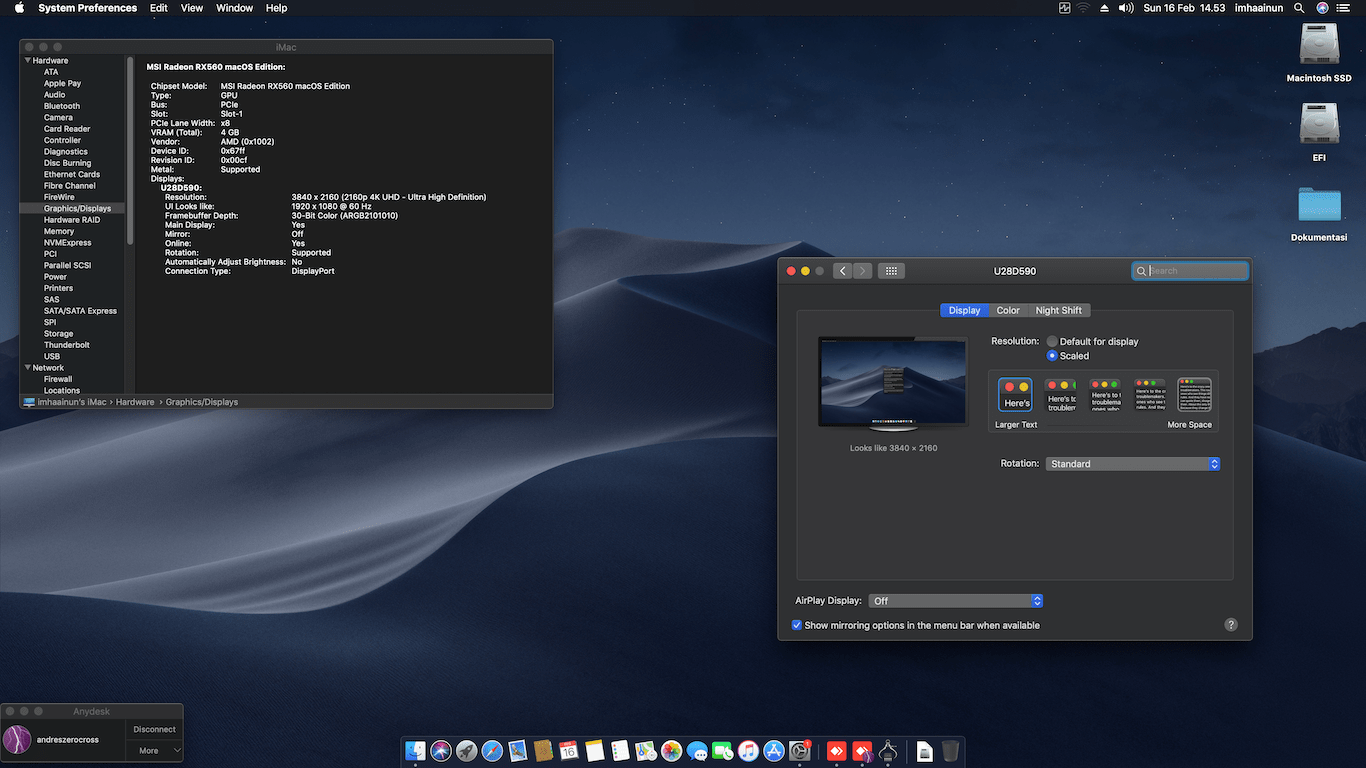Viewport: 1366px width, 768px height.
Task: Open Calendar icon showing 16 in dock
Action: click(569, 751)
